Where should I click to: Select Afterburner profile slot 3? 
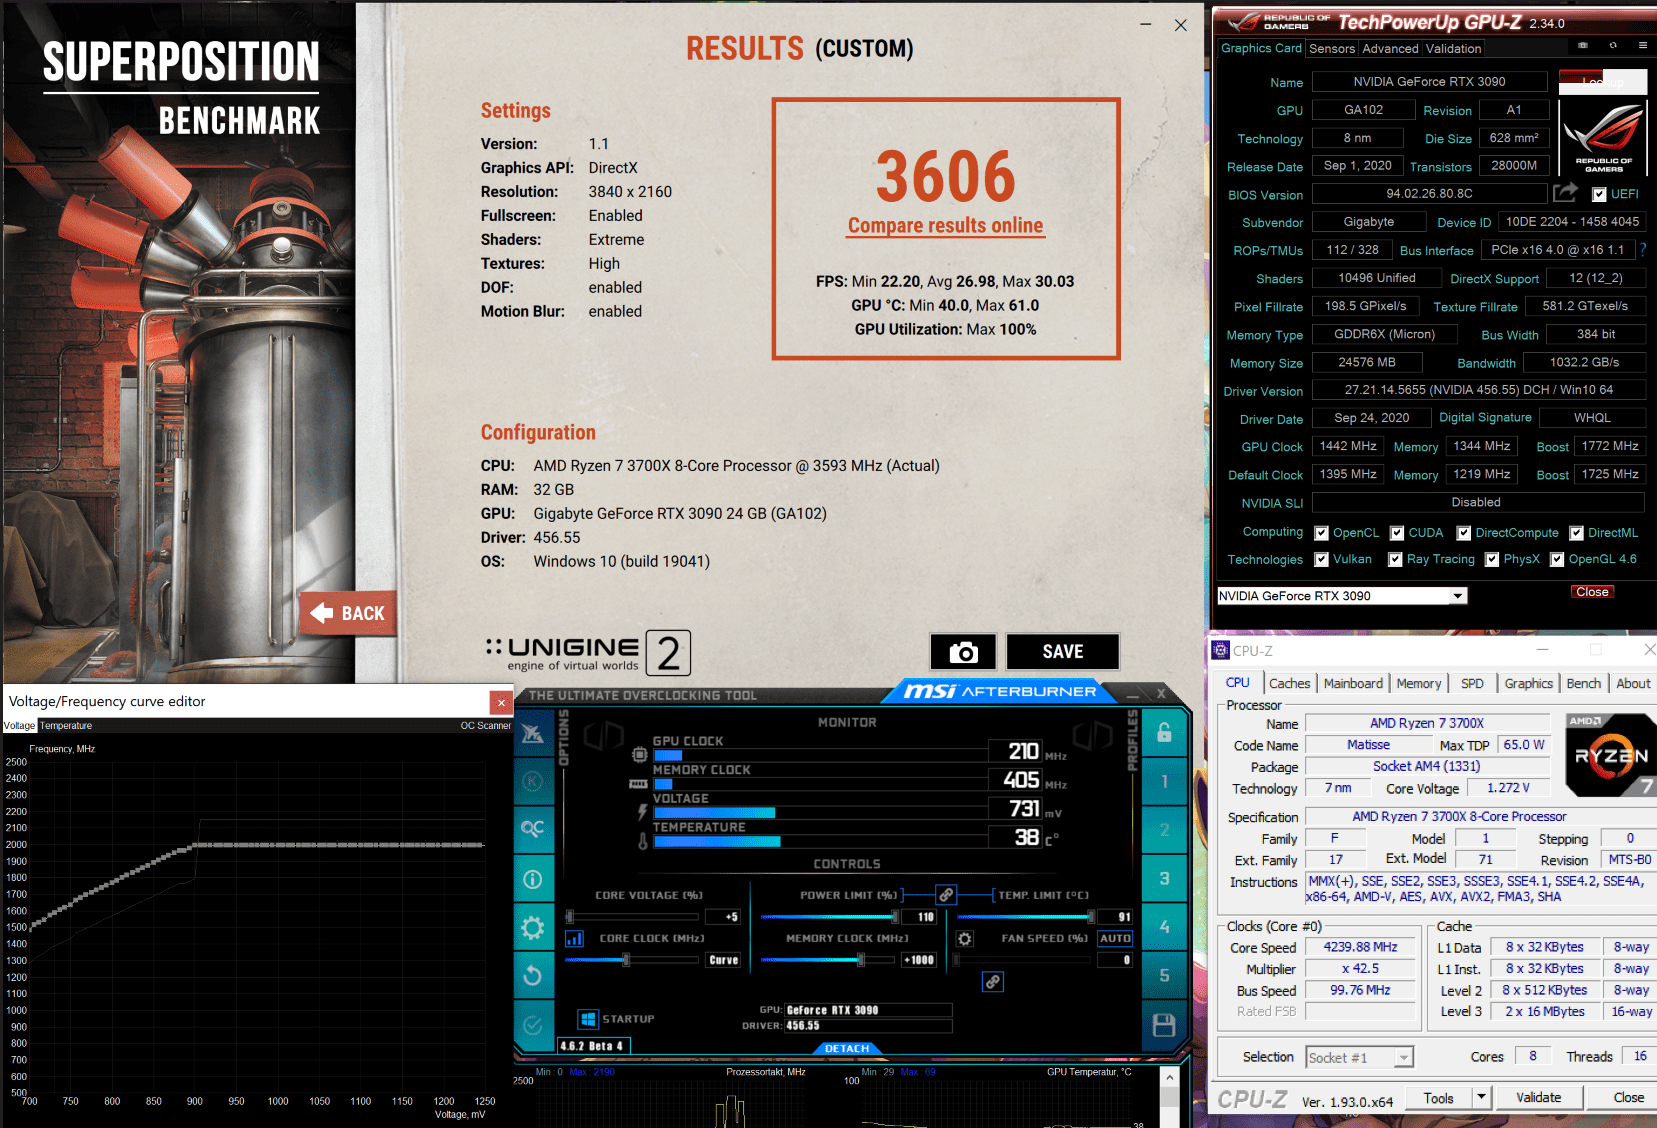click(x=1164, y=879)
